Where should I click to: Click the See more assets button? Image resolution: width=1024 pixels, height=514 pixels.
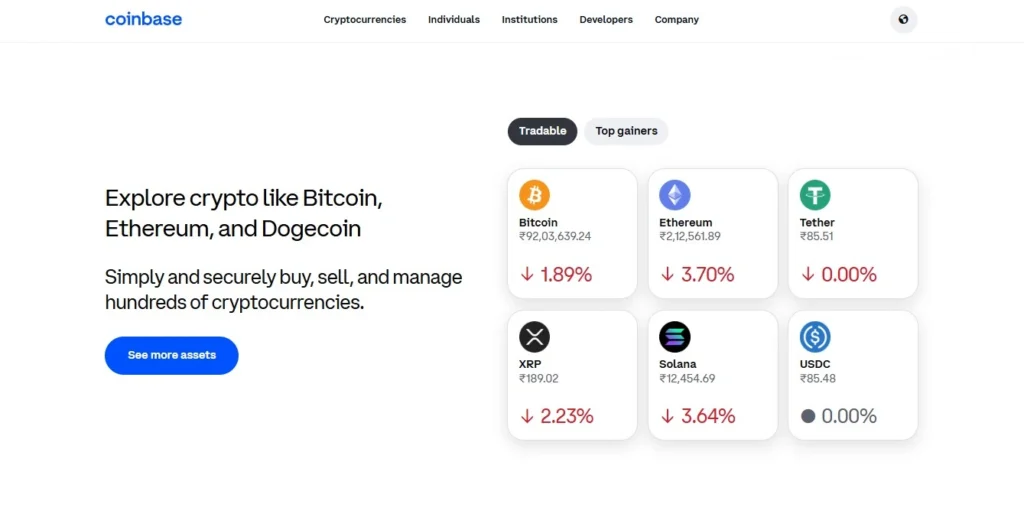[172, 355]
